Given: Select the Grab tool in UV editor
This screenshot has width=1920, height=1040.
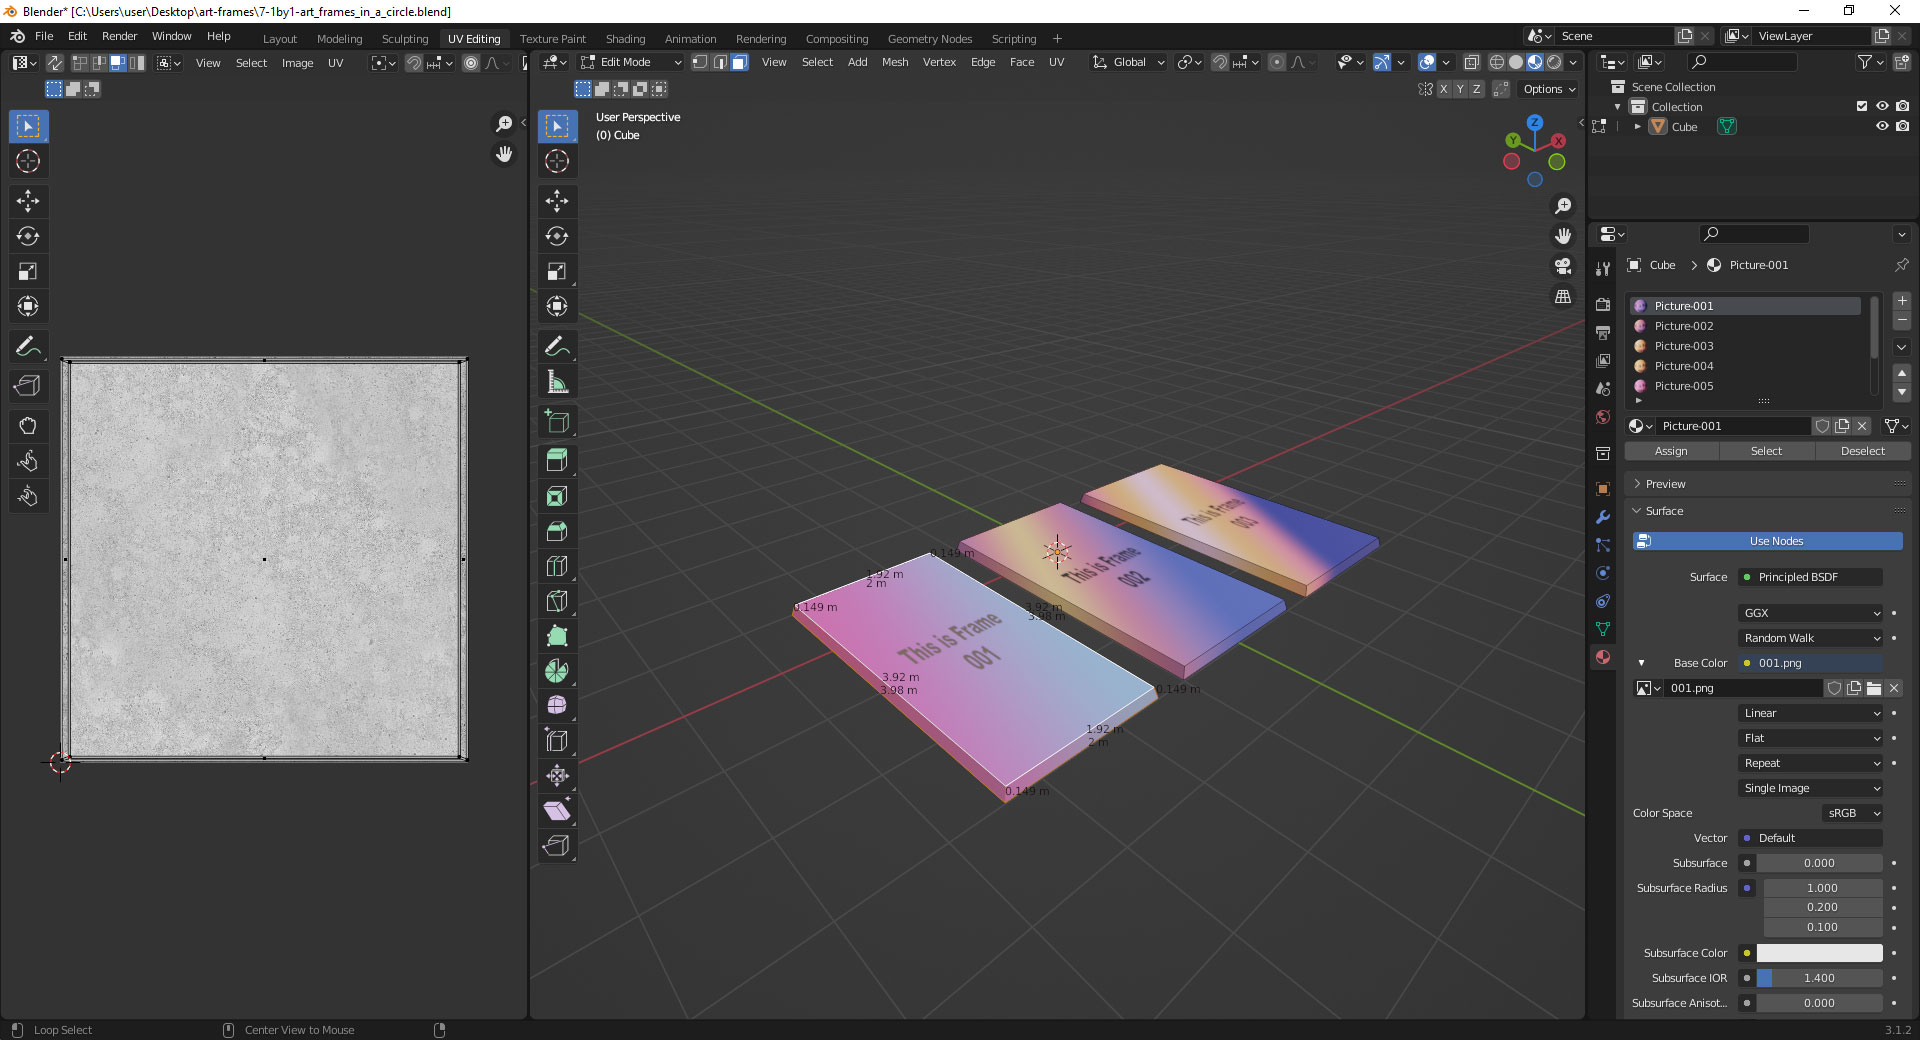Looking at the screenshot, I should point(28,426).
